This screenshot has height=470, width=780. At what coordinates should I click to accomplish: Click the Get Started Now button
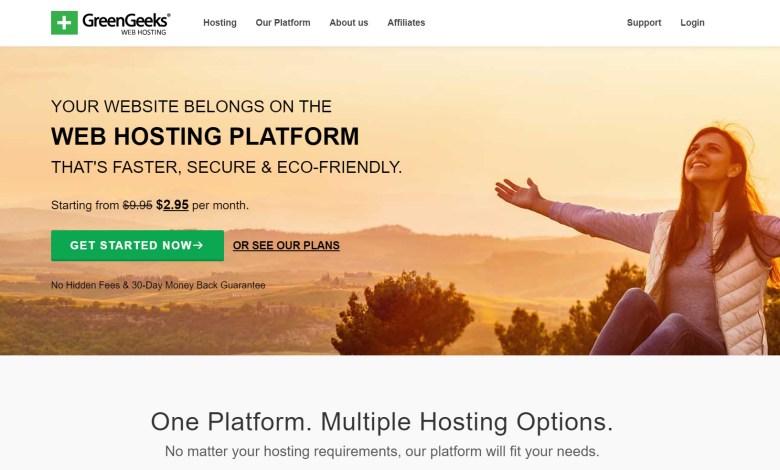[137, 245]
